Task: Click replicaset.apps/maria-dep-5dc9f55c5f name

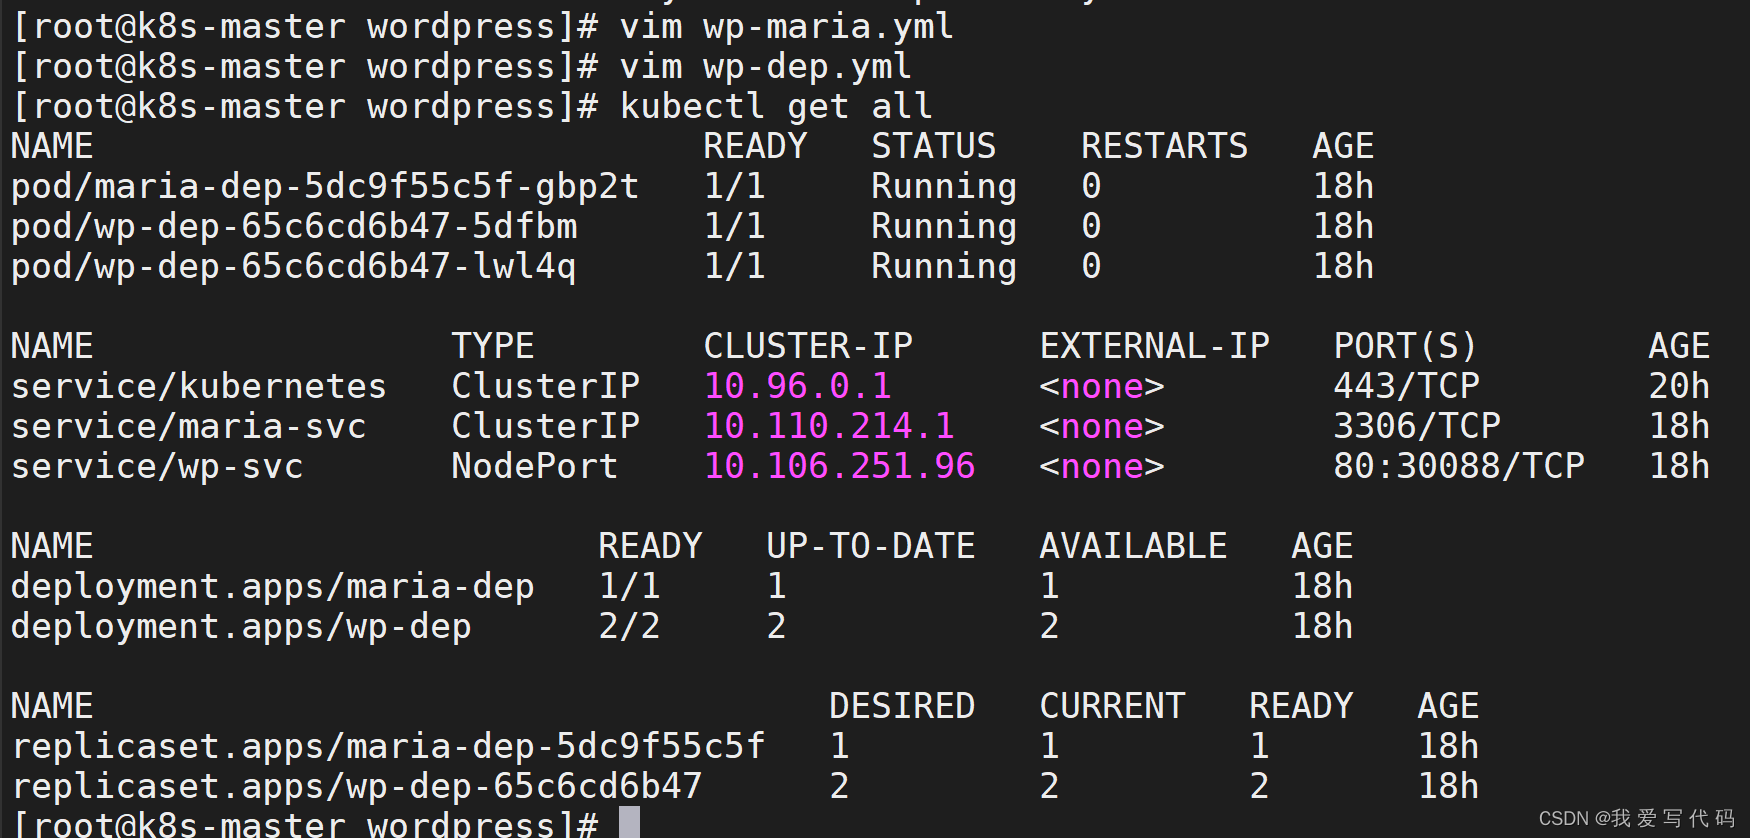Action: click(x=388, y=746)
